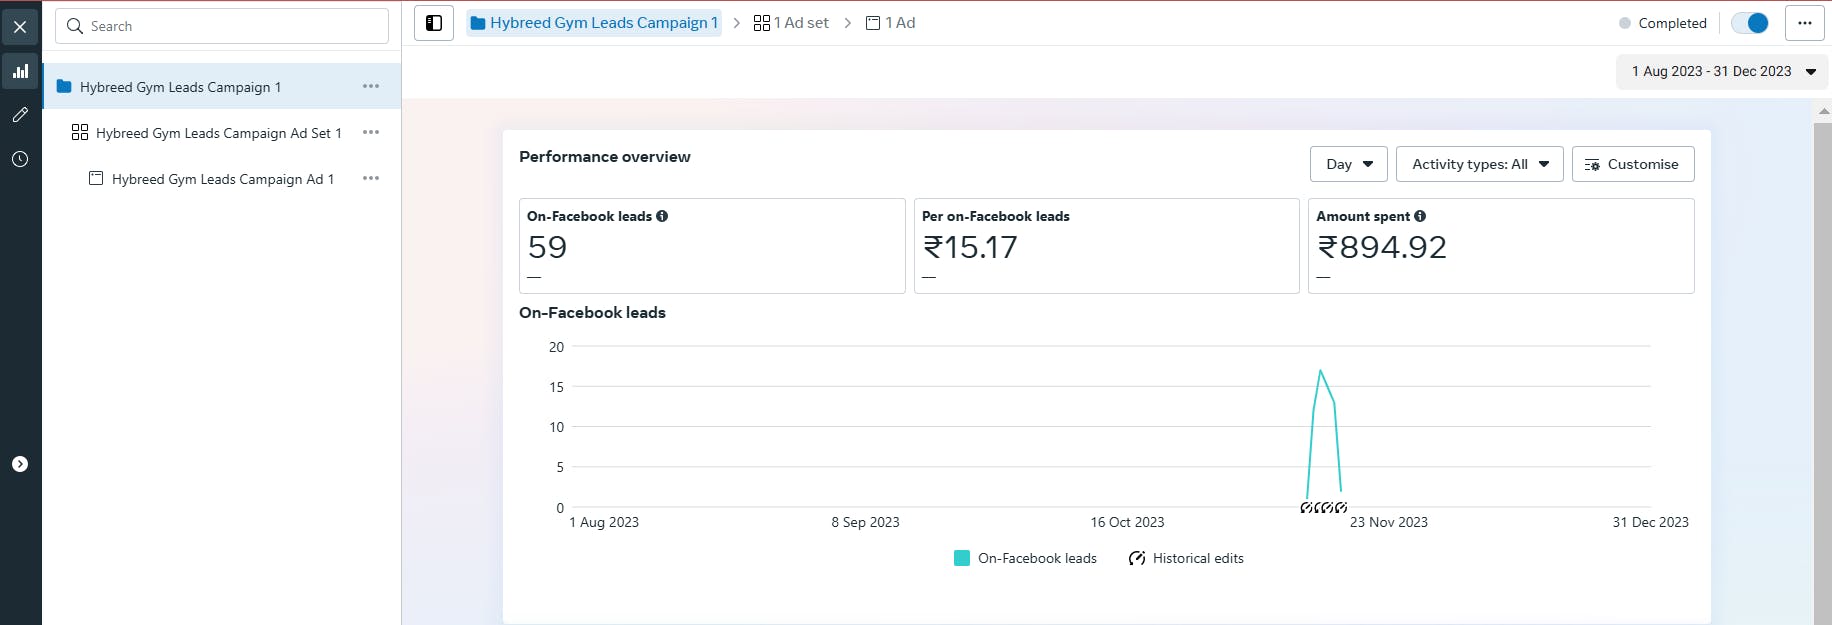Open the charts view icon in sidebar

coord(20,71)
